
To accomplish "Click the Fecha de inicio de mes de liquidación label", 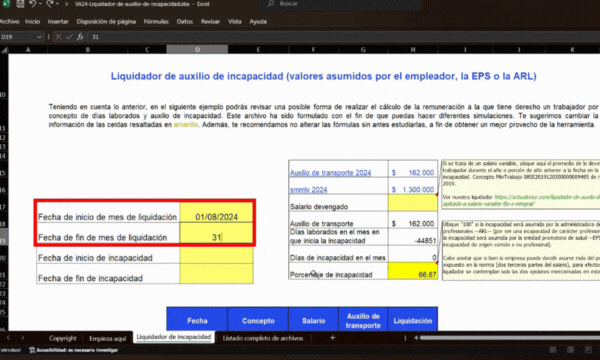I will [108, 217].
